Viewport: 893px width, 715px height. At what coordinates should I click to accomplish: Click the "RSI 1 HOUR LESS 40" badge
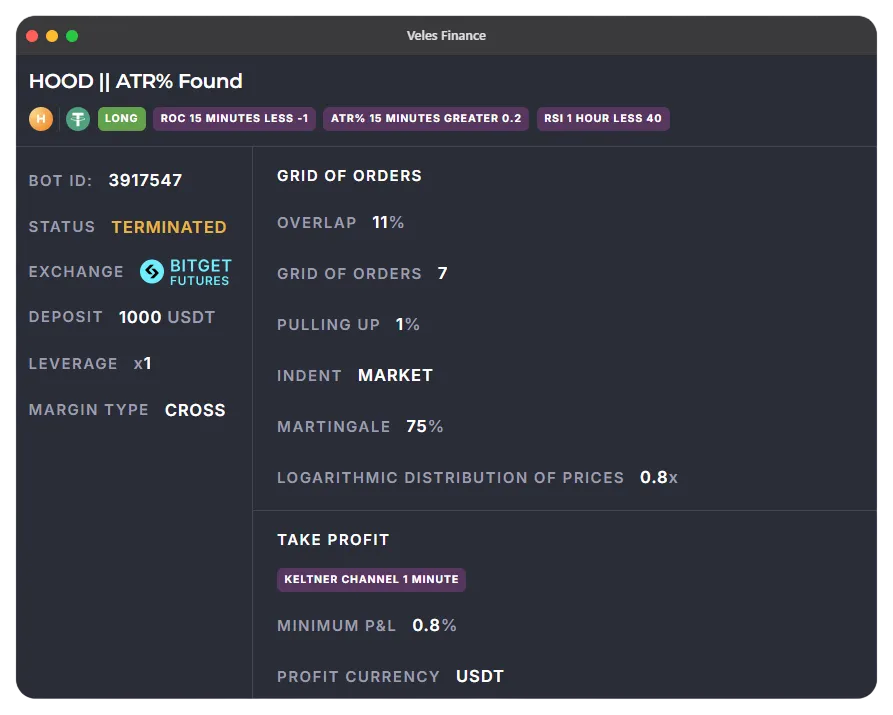tap(603, 118)
